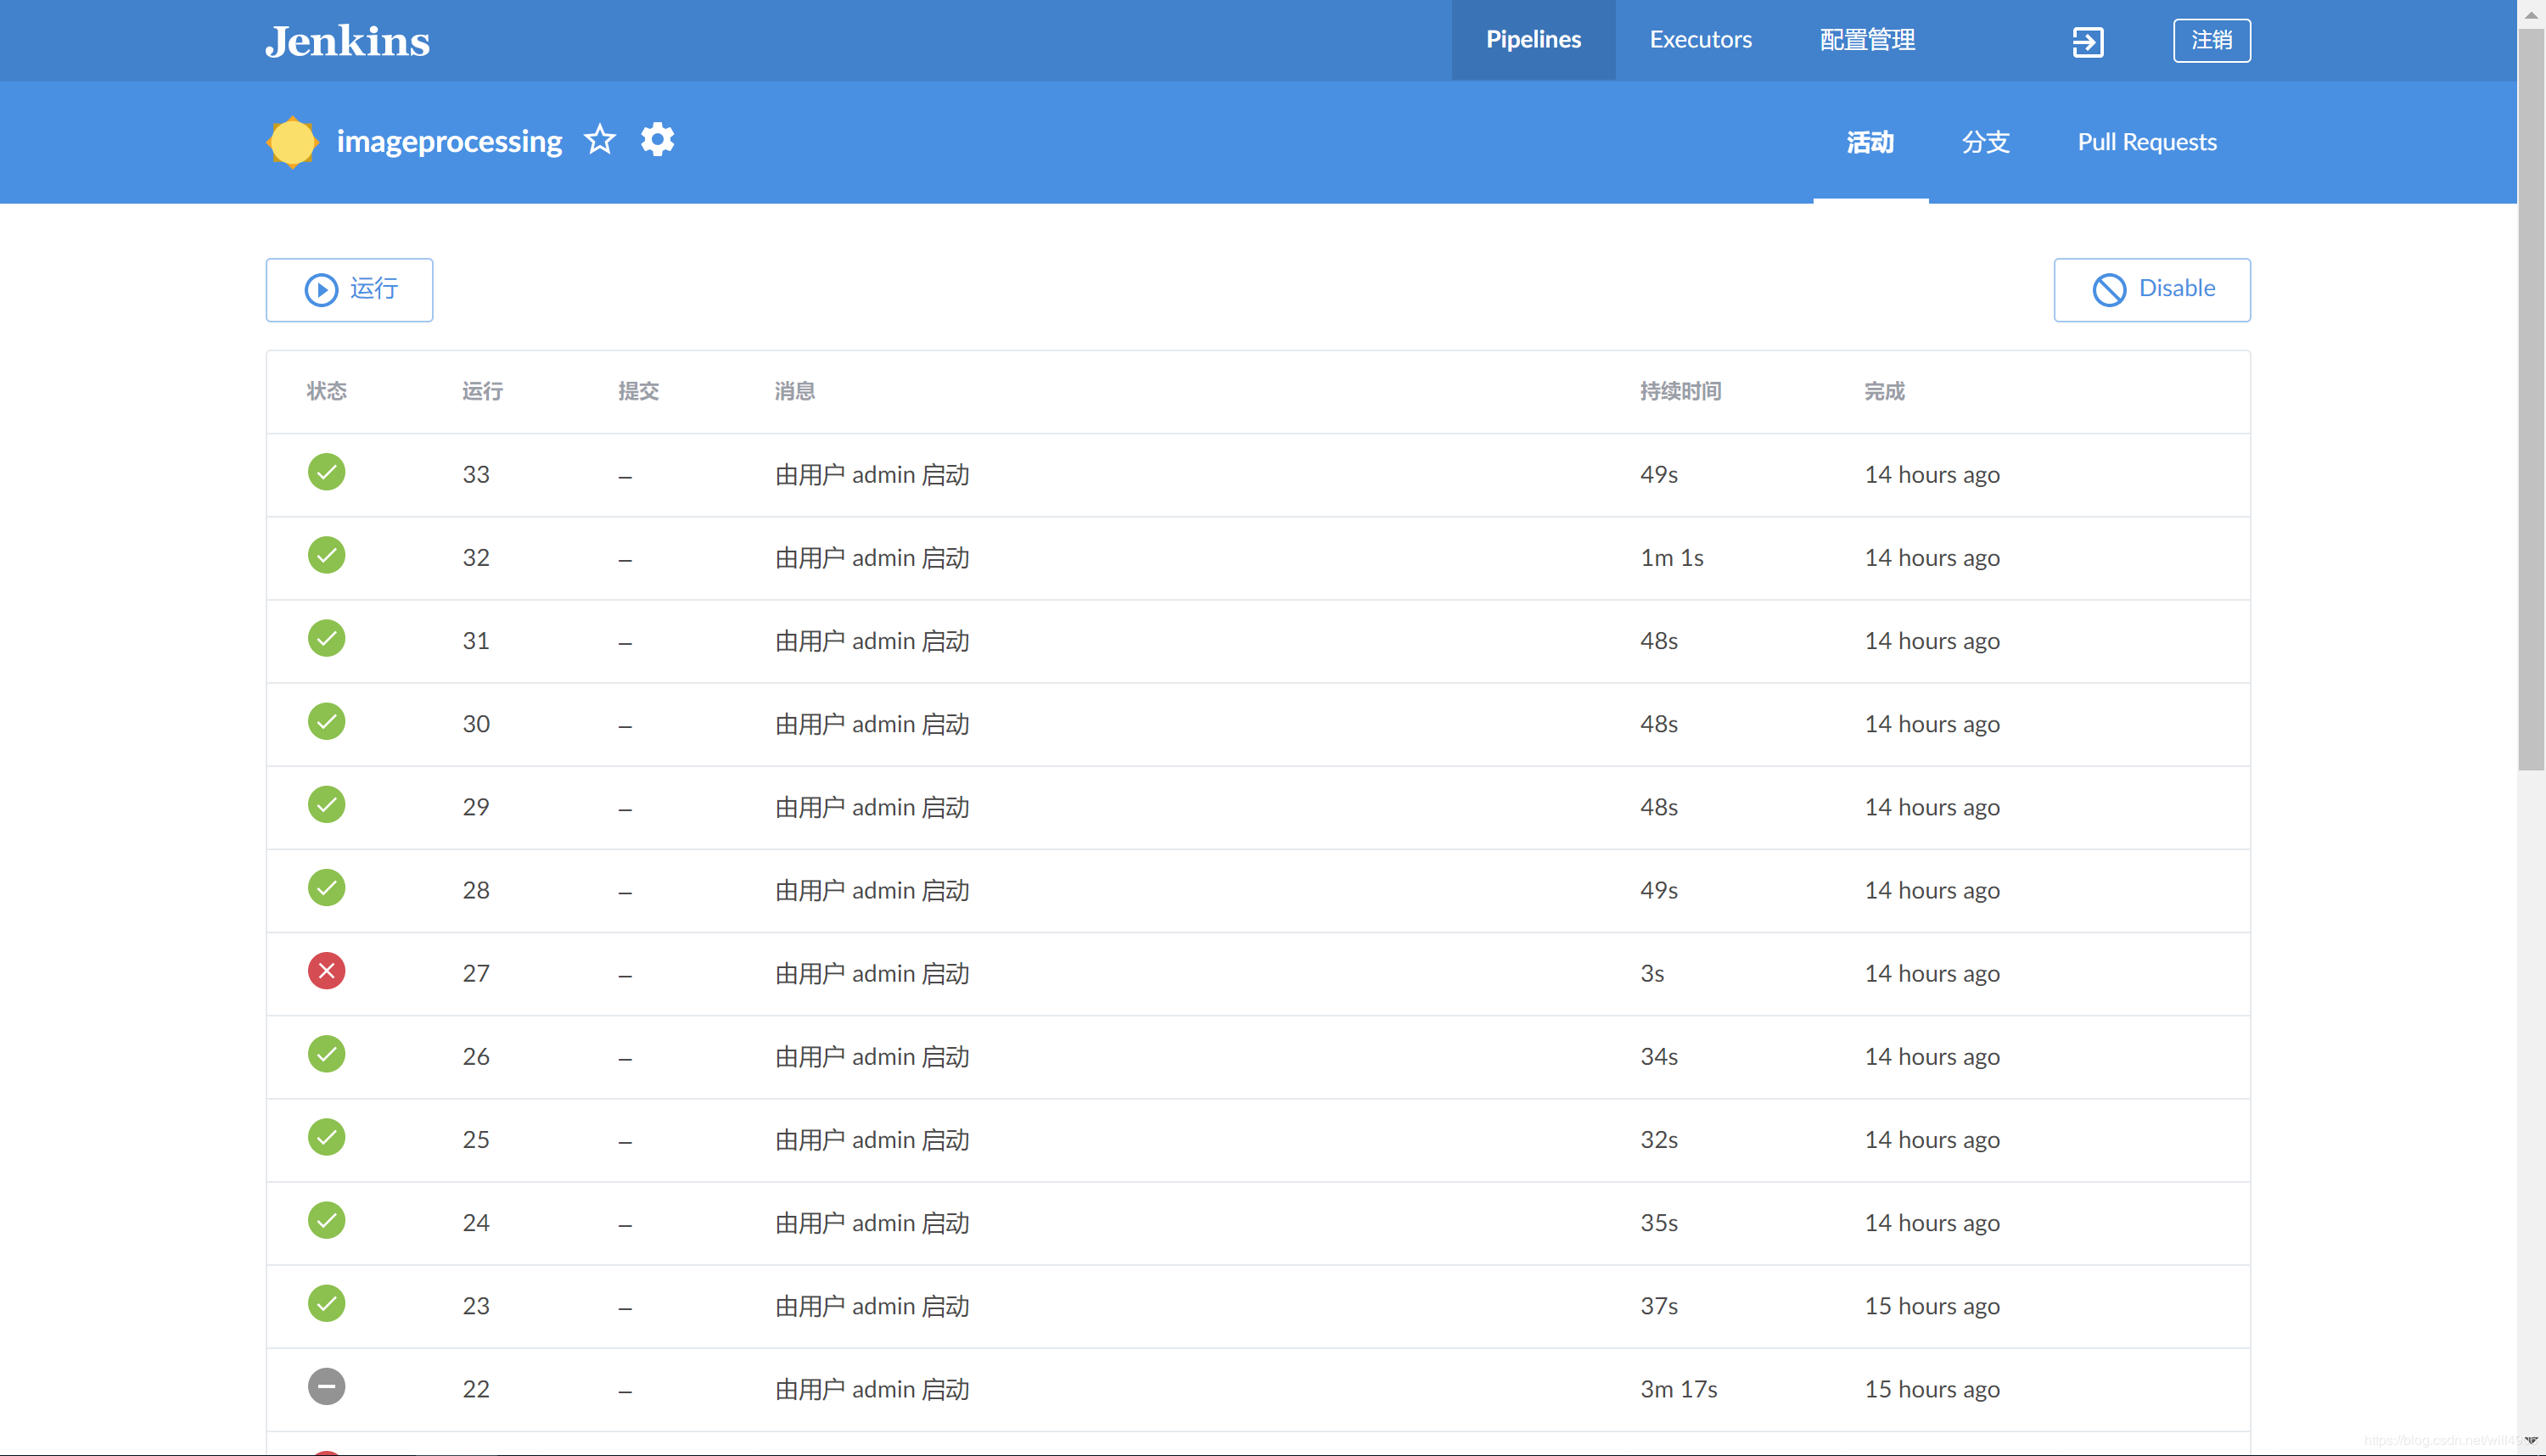
Task: Click success status icon for run 25
Action: 326,1137
